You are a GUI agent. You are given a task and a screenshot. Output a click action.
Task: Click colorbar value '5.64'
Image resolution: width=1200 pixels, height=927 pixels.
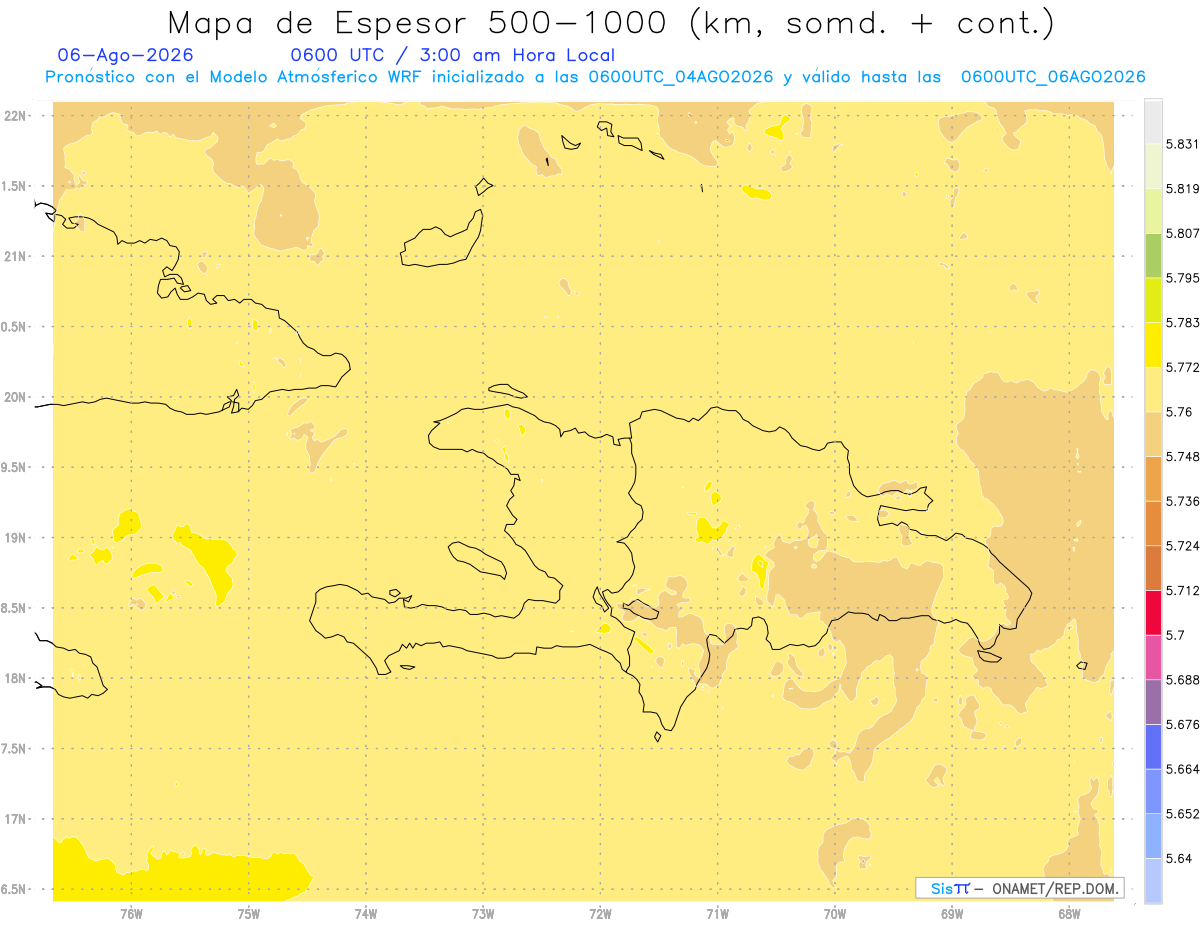1178,859
